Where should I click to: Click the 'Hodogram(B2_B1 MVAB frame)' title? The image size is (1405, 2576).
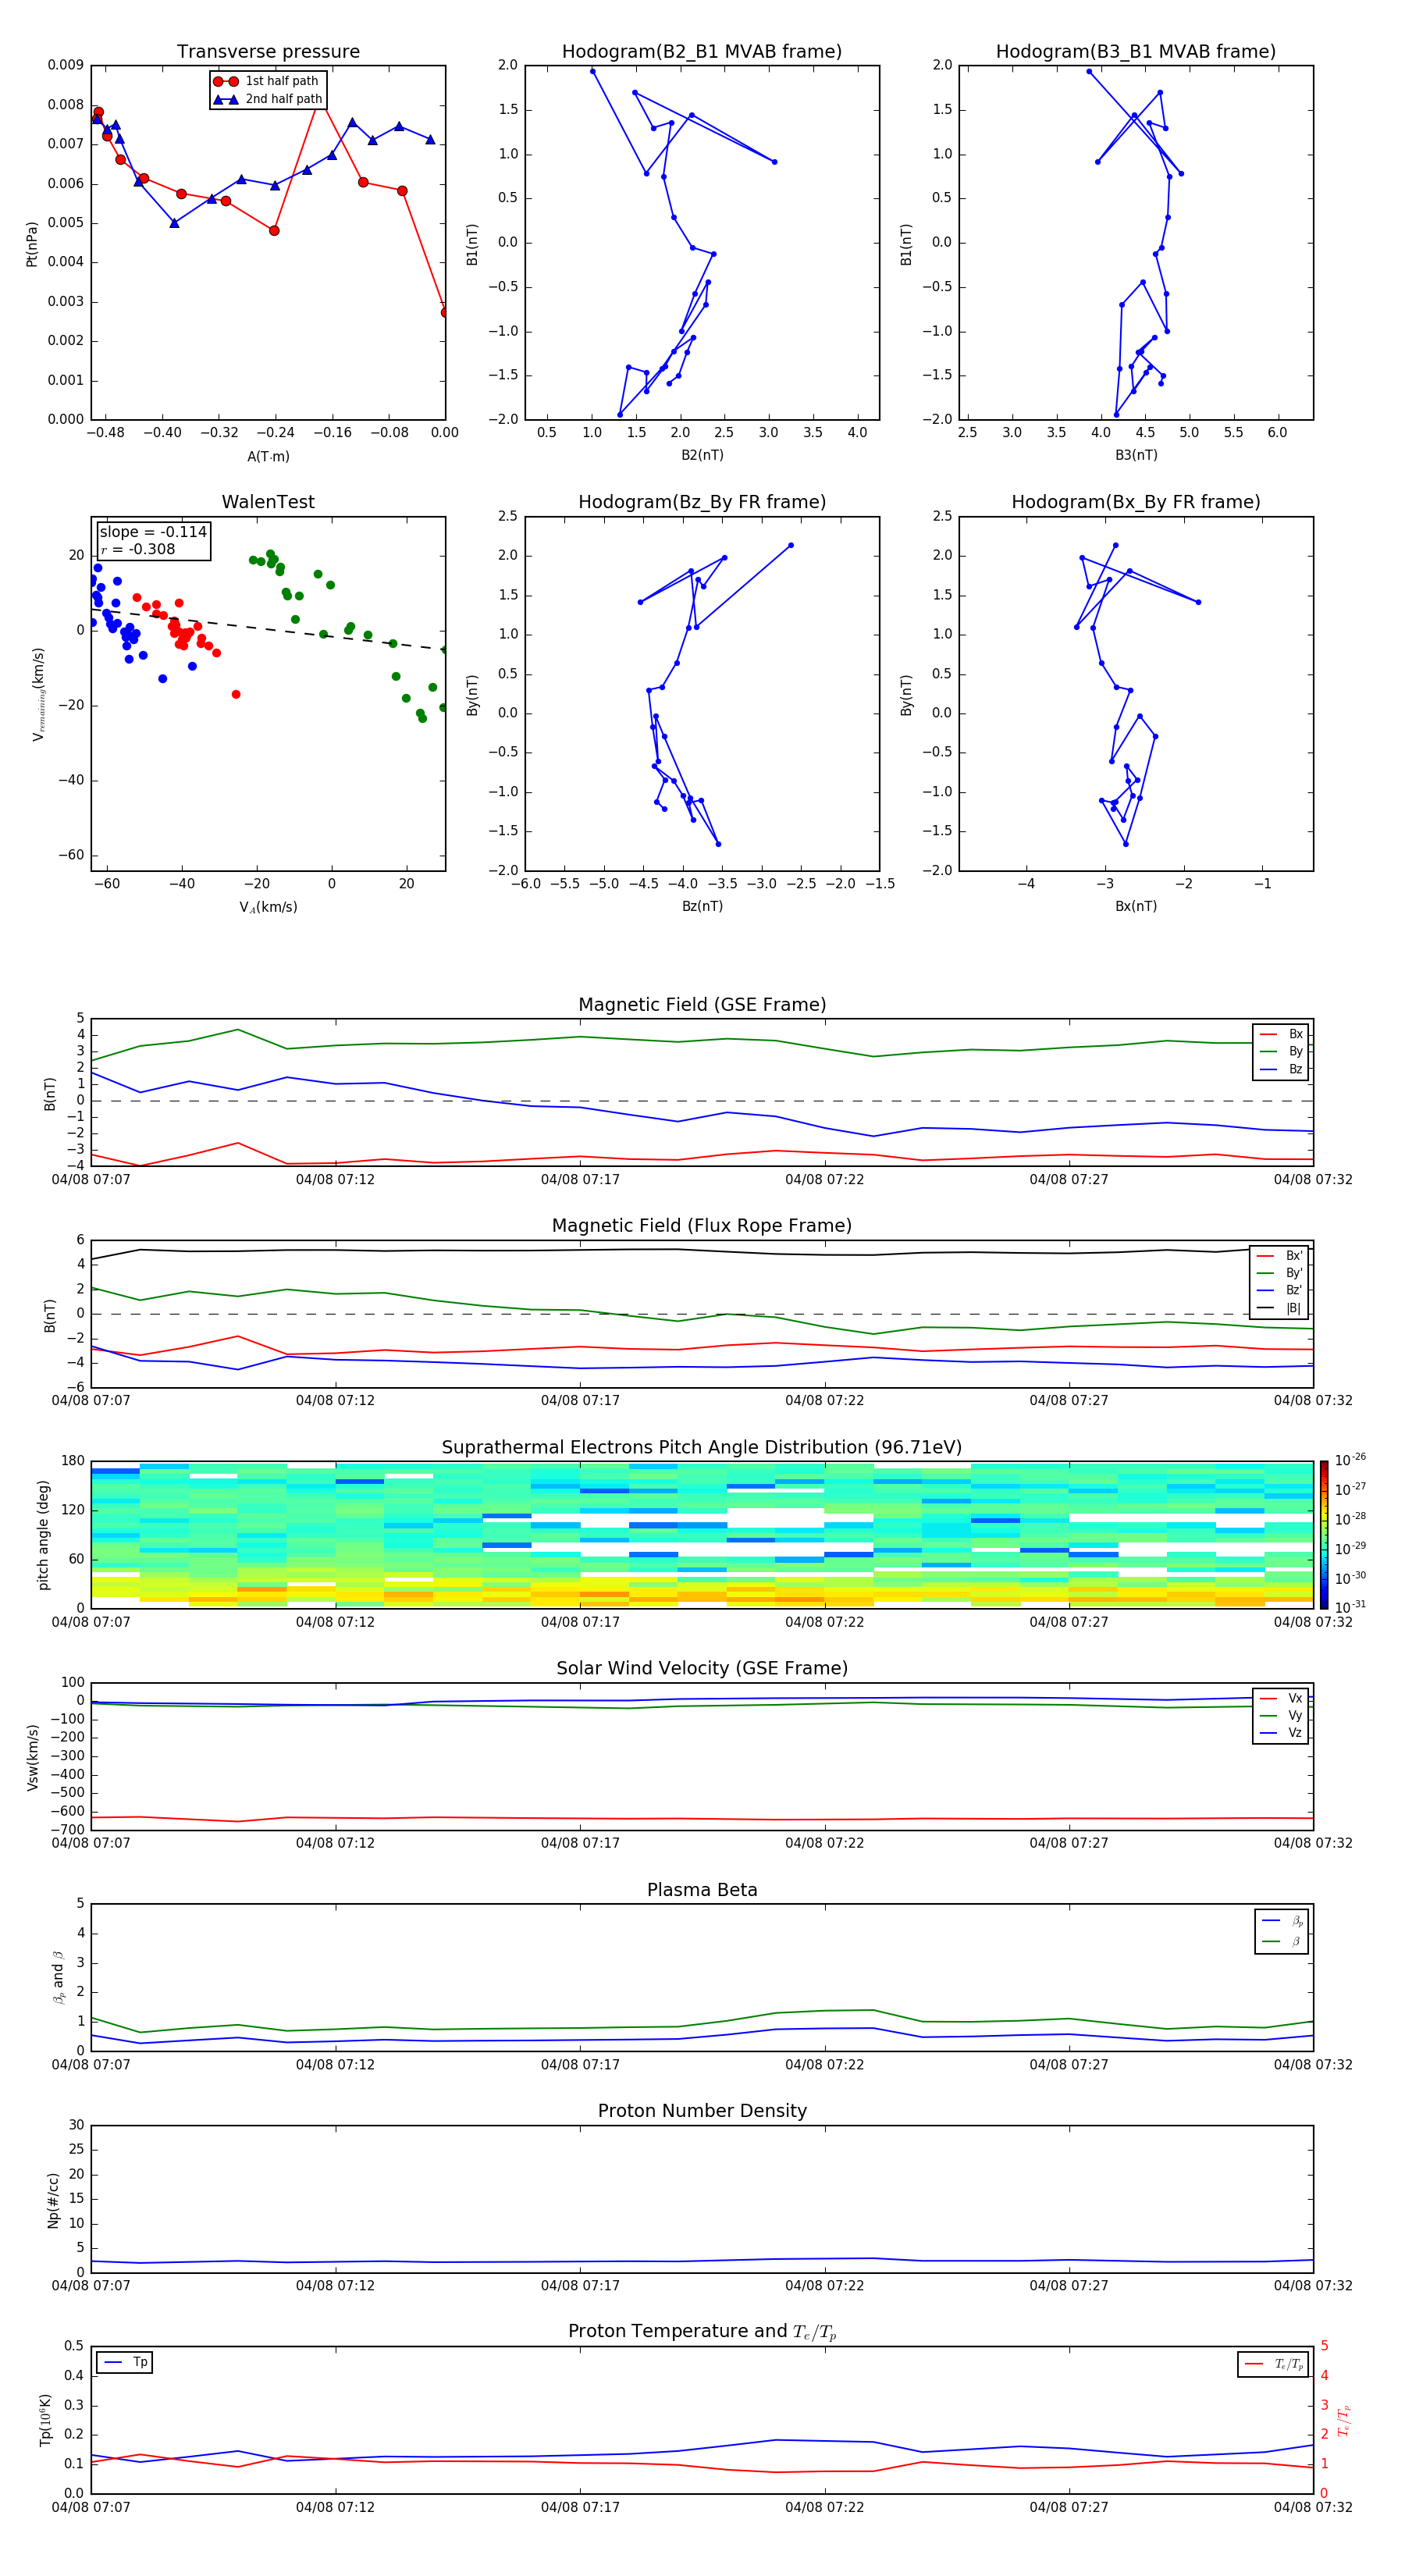(x=702, y=52)
